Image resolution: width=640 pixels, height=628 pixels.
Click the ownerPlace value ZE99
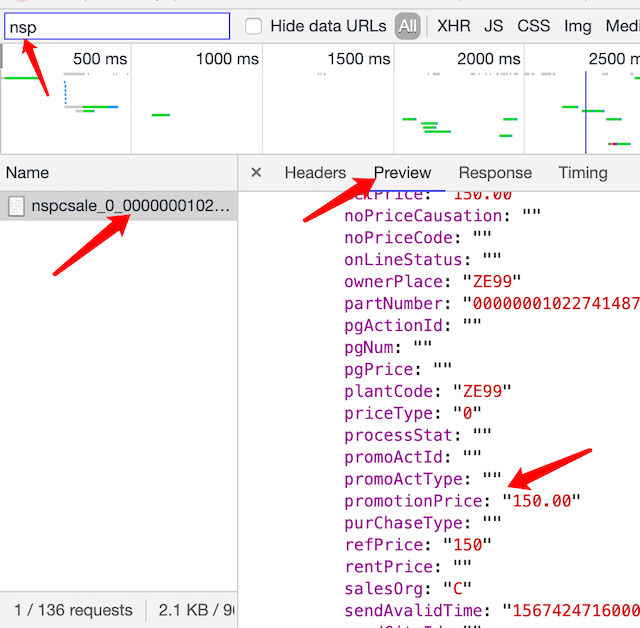point(492,282)
